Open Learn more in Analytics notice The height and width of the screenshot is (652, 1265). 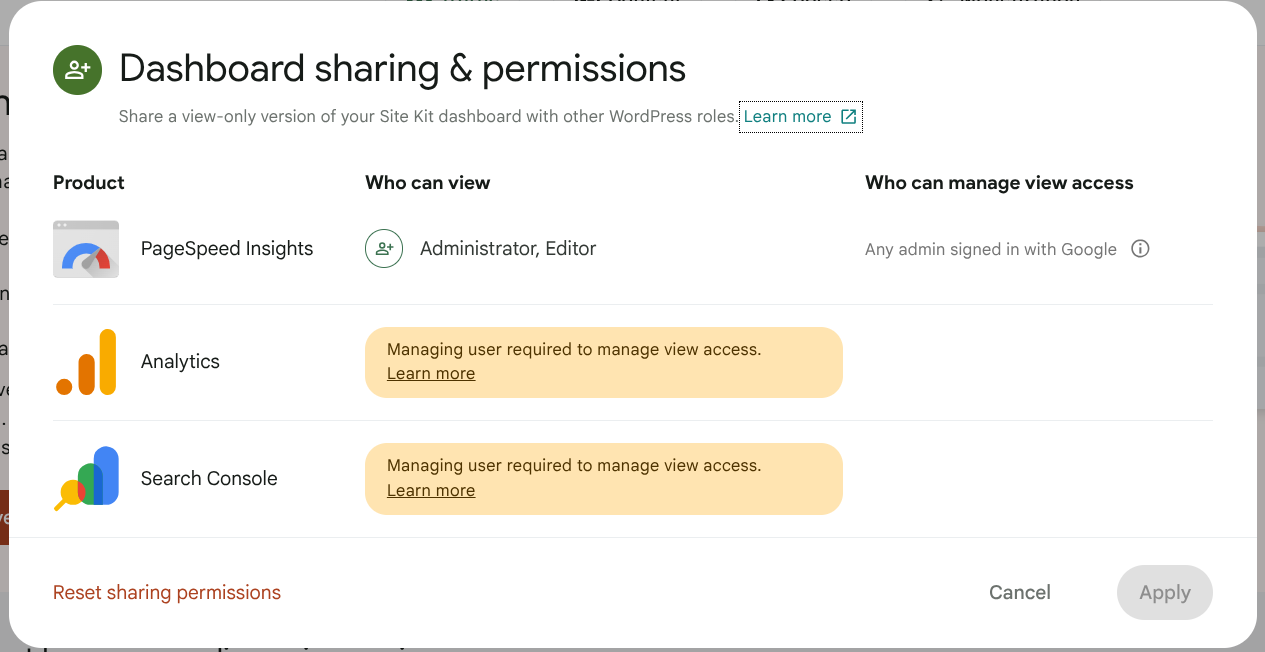[431, 374]
